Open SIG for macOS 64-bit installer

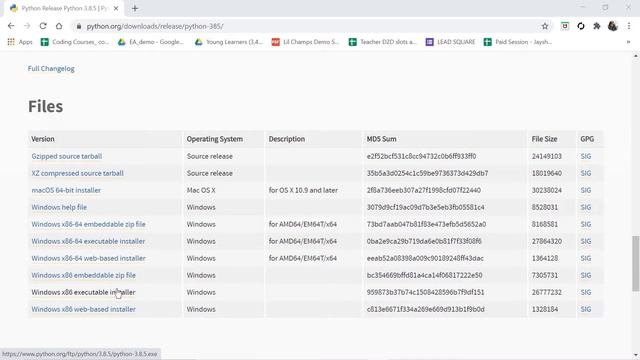pyautogui.click(x=586, y=190)
